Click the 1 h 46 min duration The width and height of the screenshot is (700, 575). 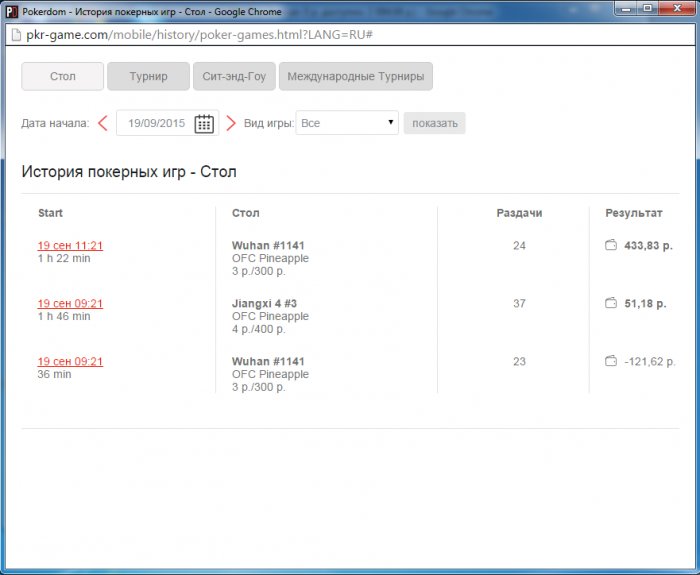coord(64,317)
